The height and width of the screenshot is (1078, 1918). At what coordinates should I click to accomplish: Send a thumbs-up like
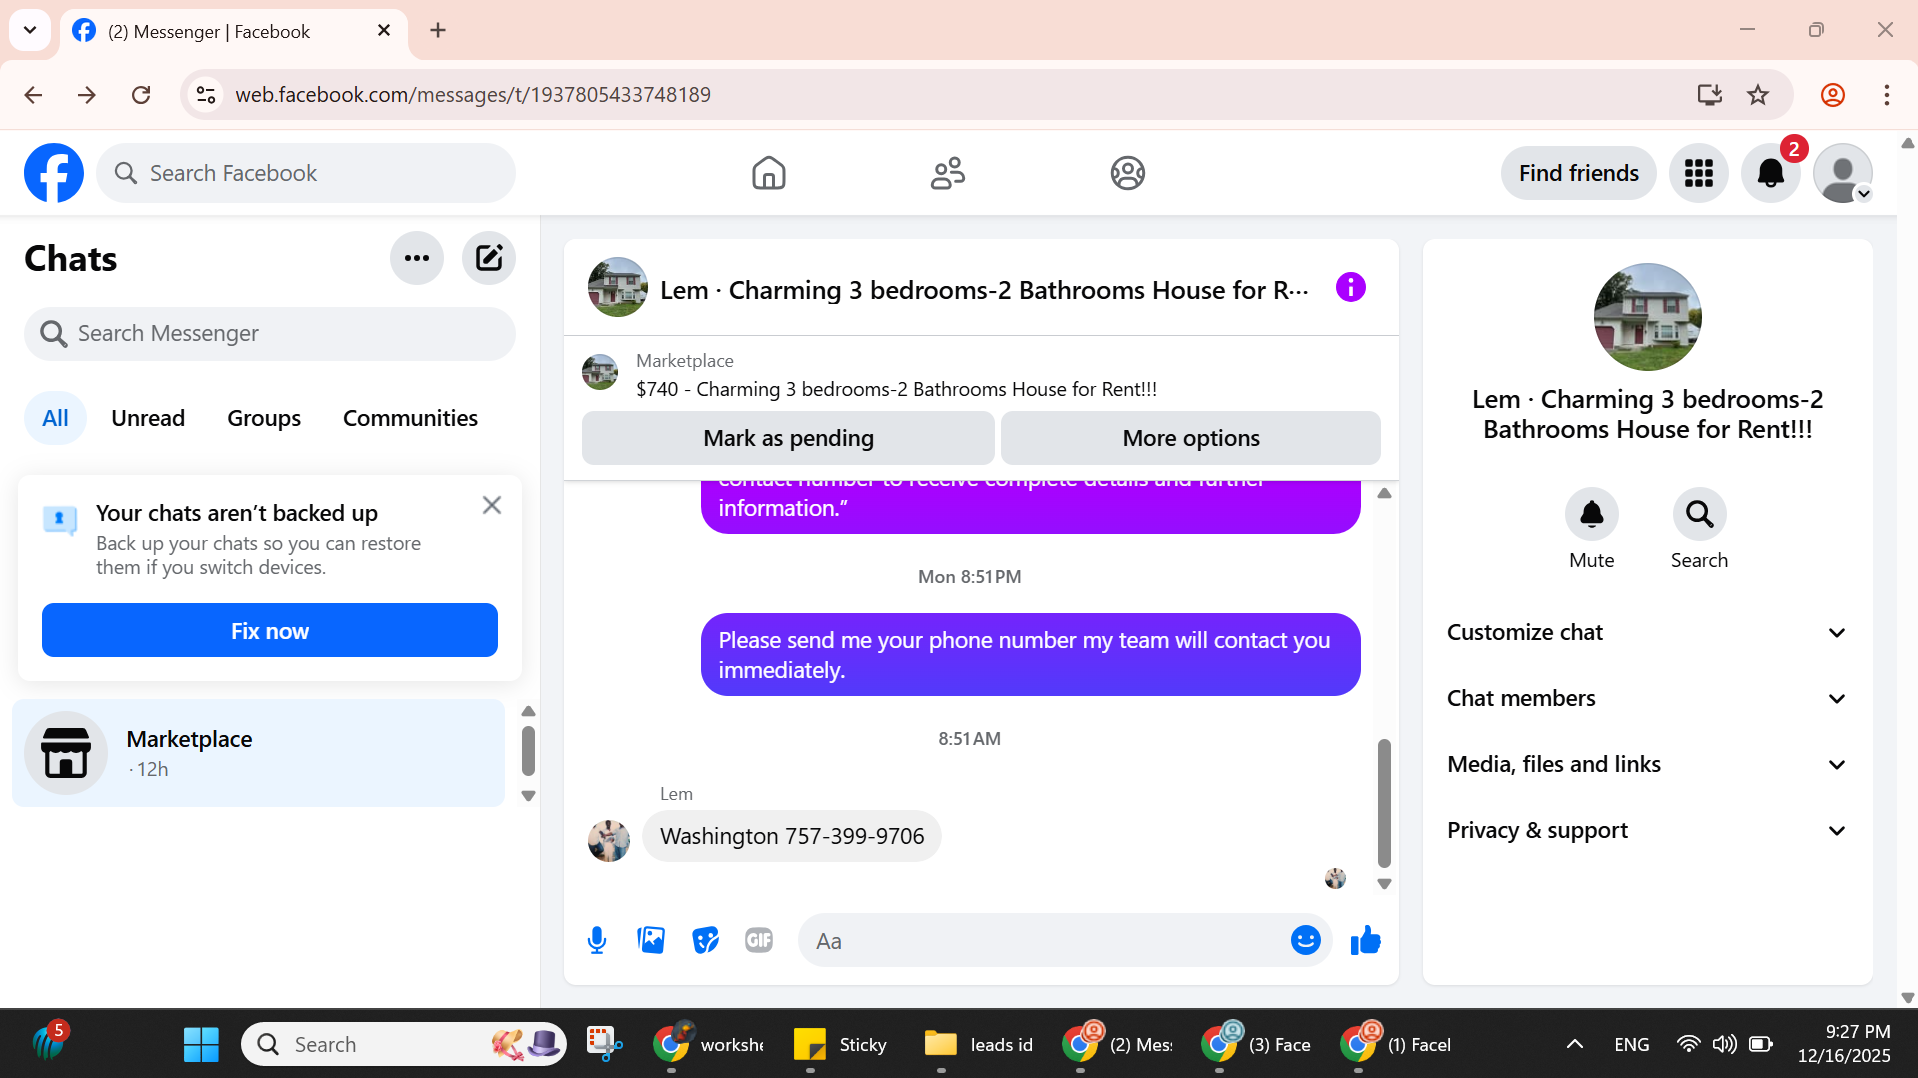pyautogui.click(x=1365, y=940)
